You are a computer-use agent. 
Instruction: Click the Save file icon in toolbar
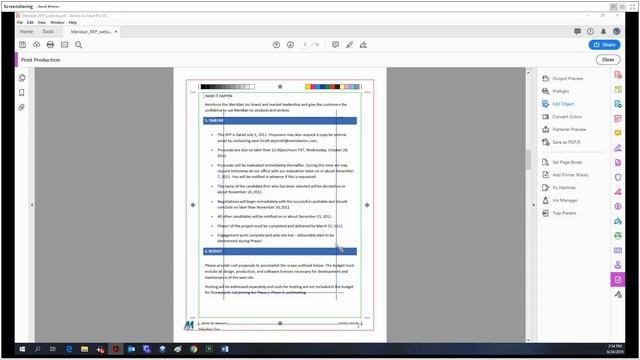[22, 45]
